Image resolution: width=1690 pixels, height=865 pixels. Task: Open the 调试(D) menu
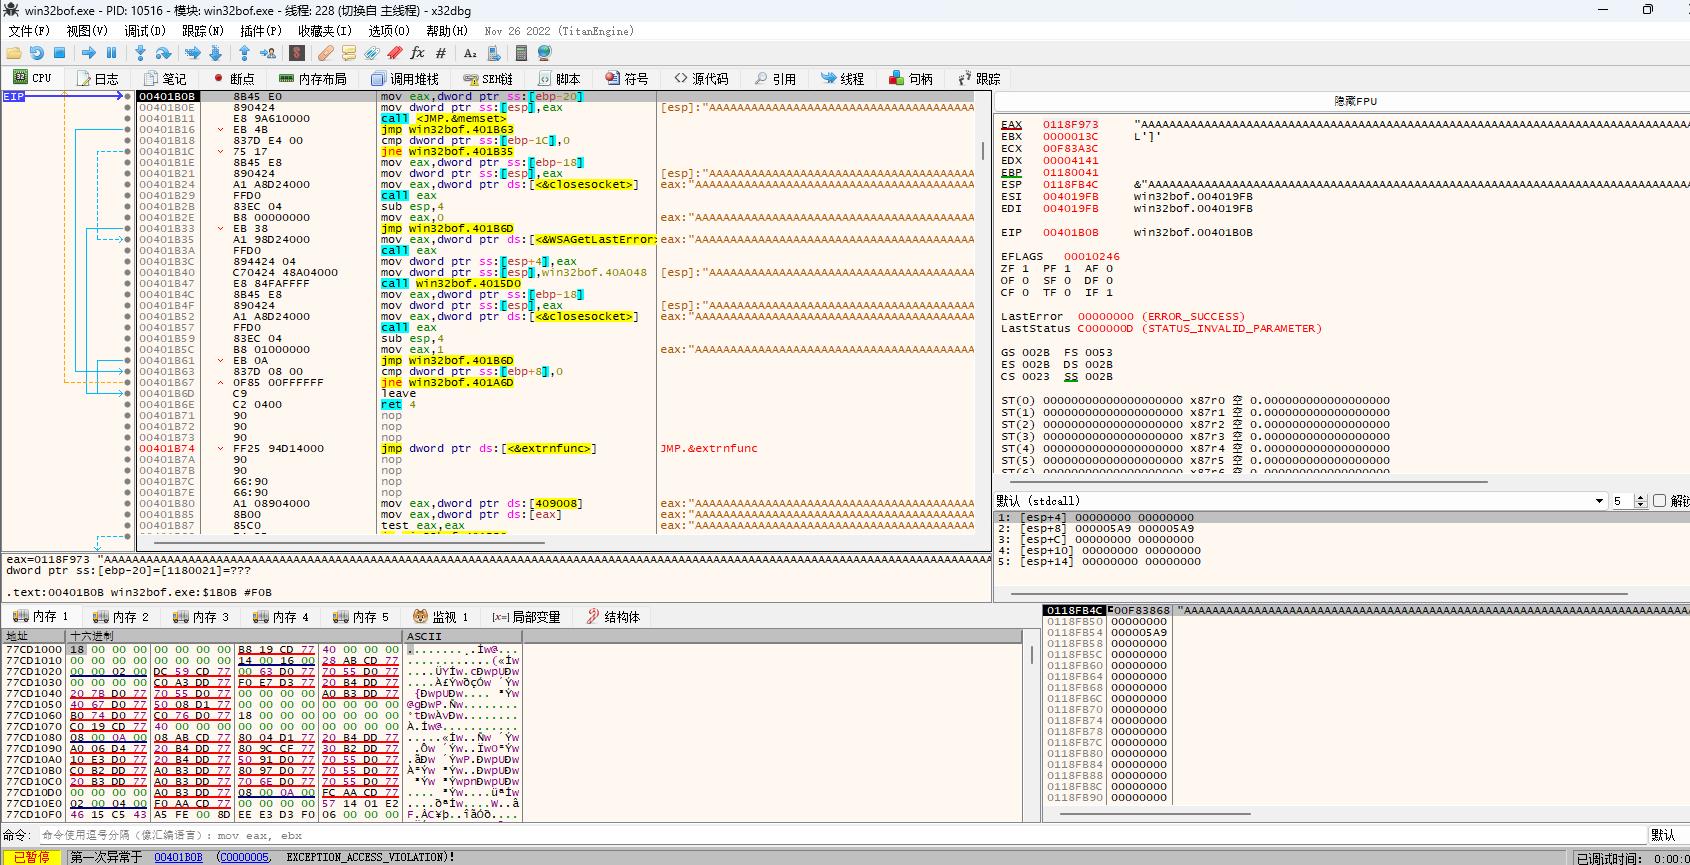click(144, 31)
